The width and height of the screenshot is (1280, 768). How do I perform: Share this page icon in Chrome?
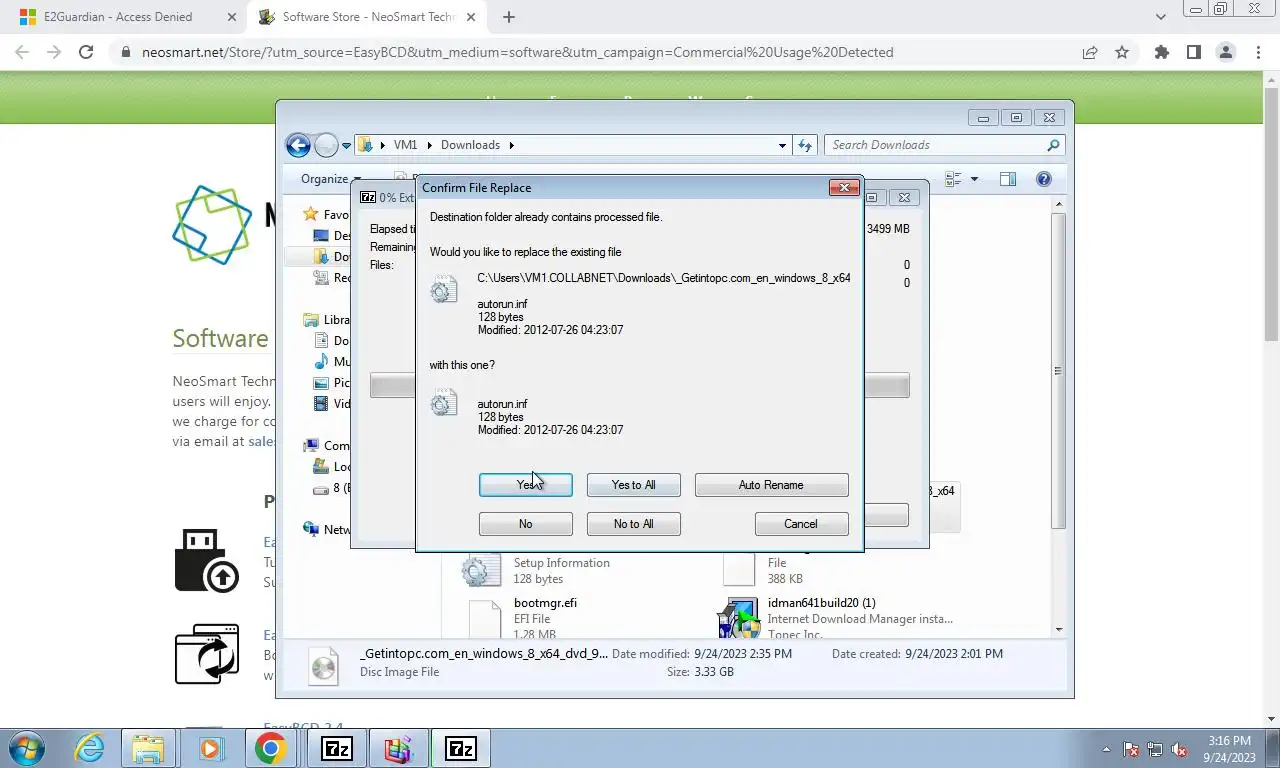[x=1090, y=52]
